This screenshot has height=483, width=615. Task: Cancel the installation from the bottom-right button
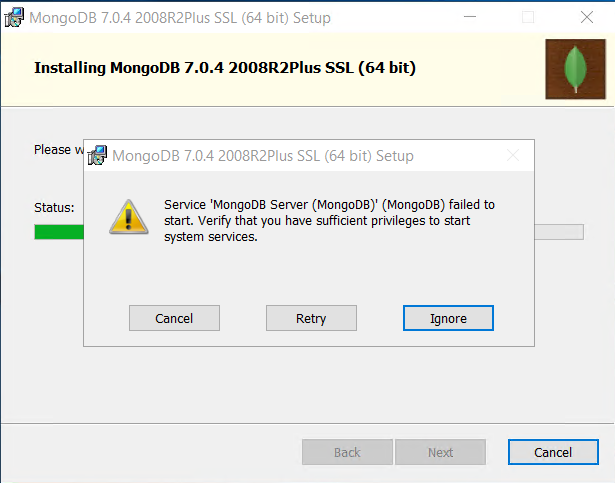[552, 452]
